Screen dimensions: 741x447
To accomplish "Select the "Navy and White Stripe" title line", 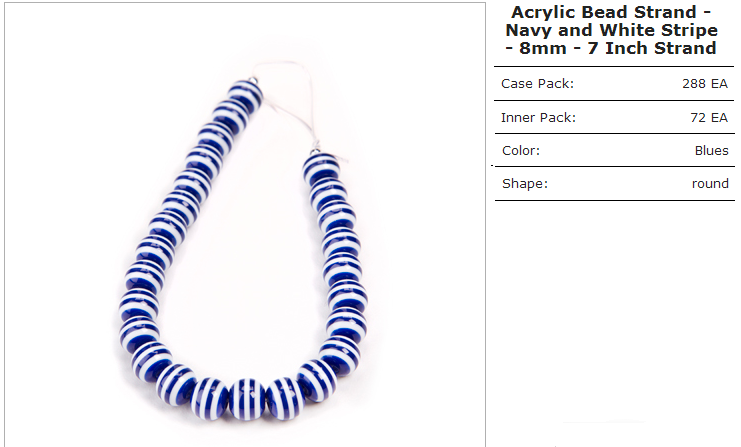I will 611,30.
